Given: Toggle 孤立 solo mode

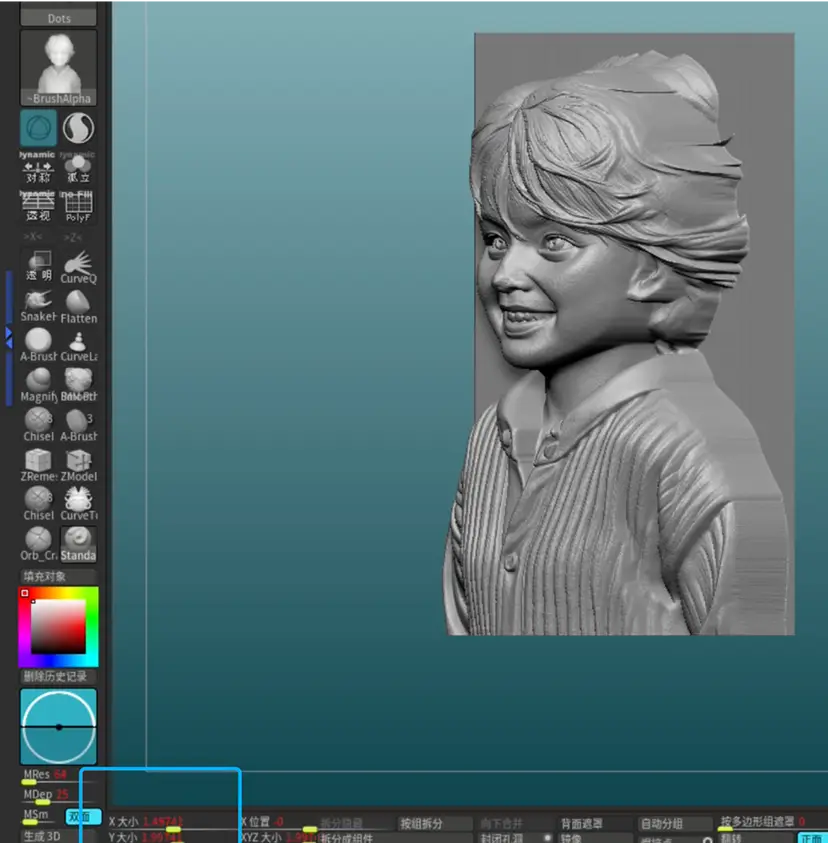Looking at the screenshot, I should tap(78, 170).
